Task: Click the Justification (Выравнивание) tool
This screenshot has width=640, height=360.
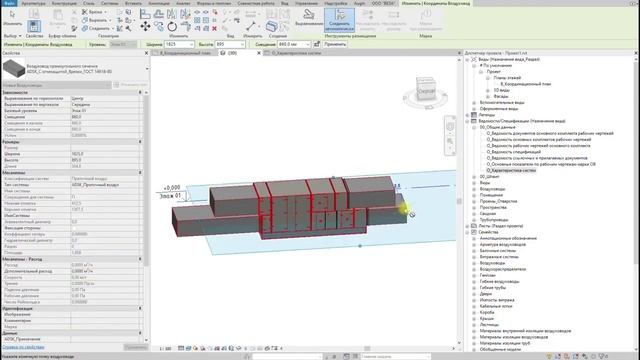Action: coord(309,17)
